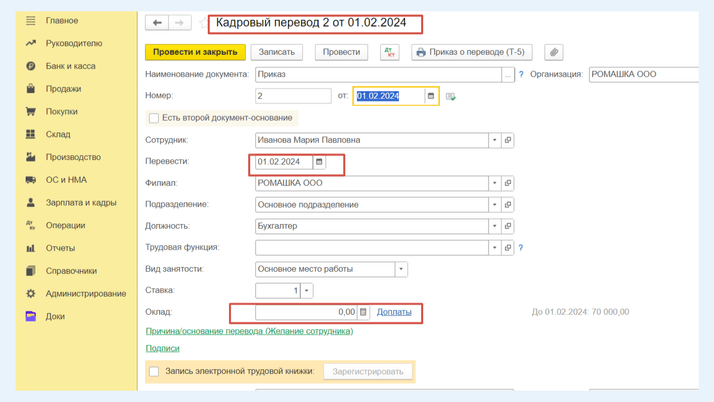Click the Отчеты bar chart icon
Viewport: 714px width, 402px height.
click(31, 248)
